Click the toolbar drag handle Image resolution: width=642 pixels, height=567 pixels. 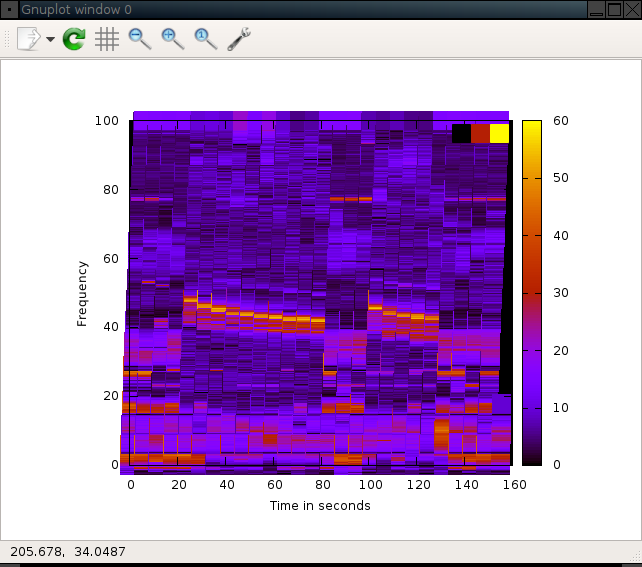coord(8,39)
